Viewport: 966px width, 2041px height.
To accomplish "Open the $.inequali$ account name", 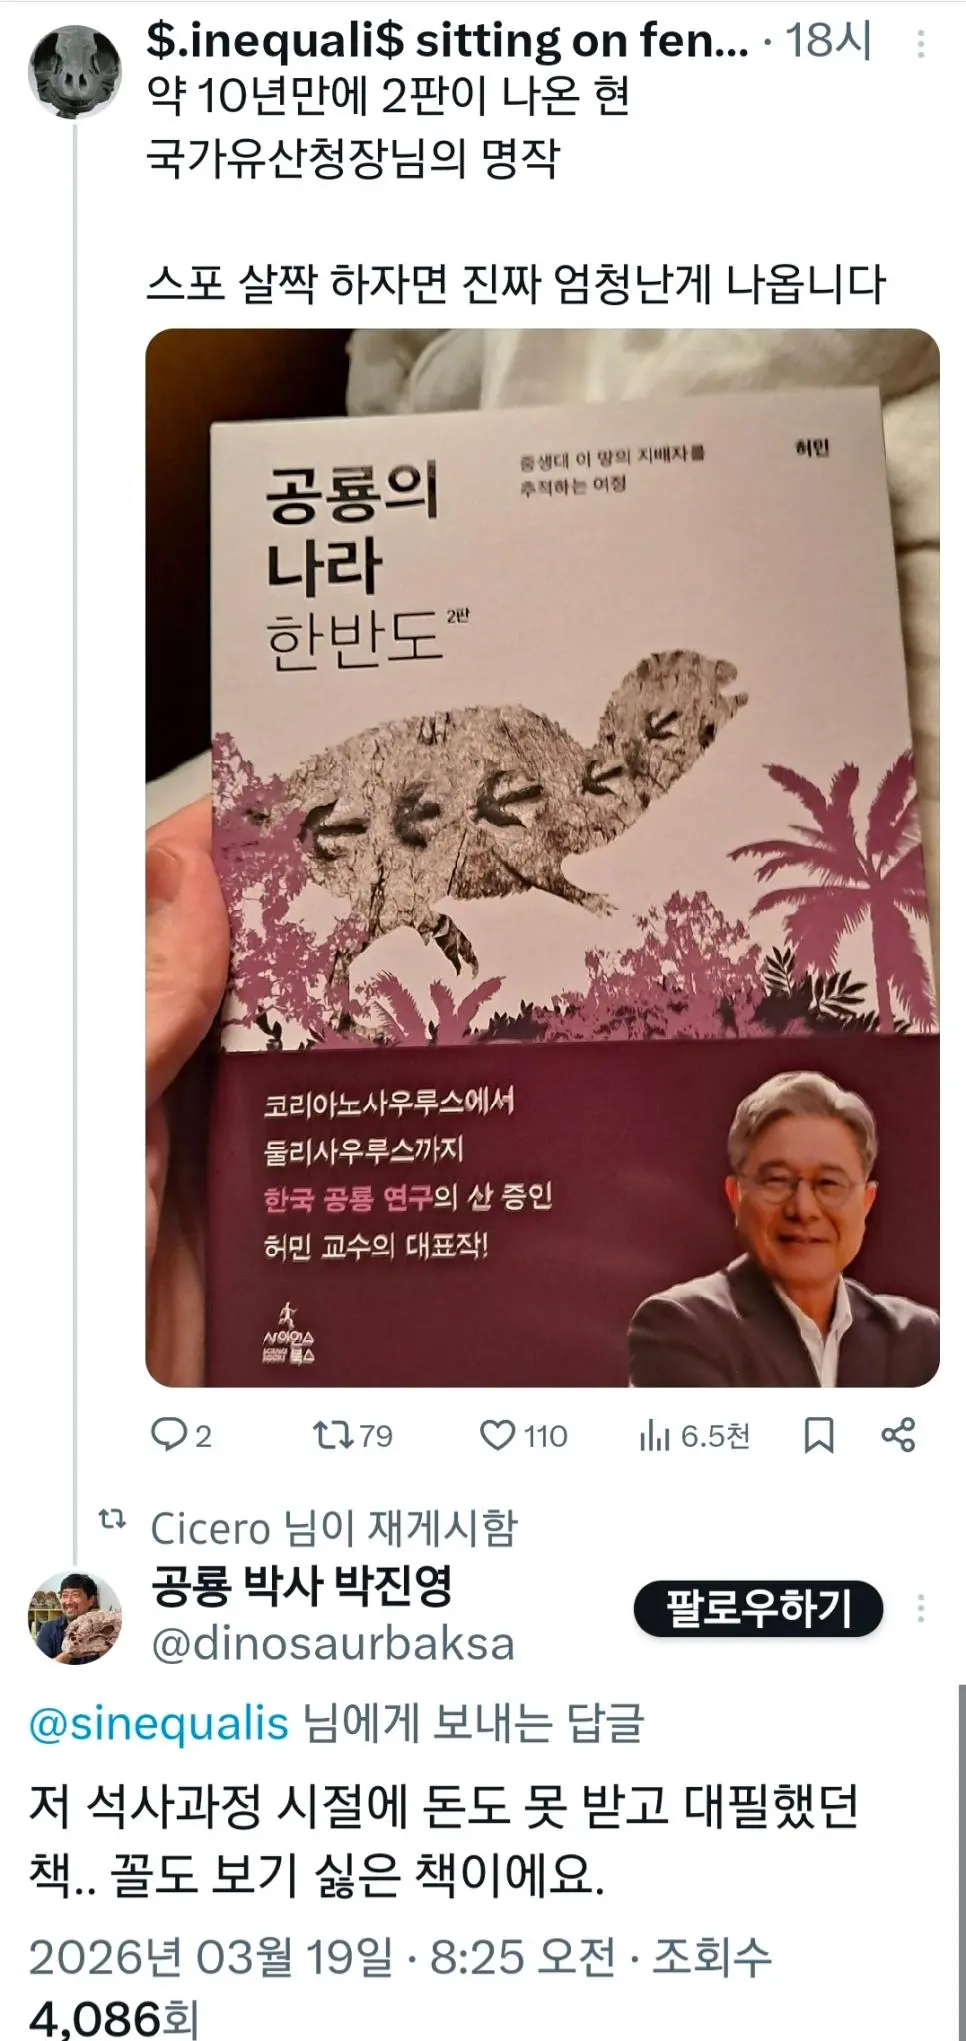I will 446,41.
